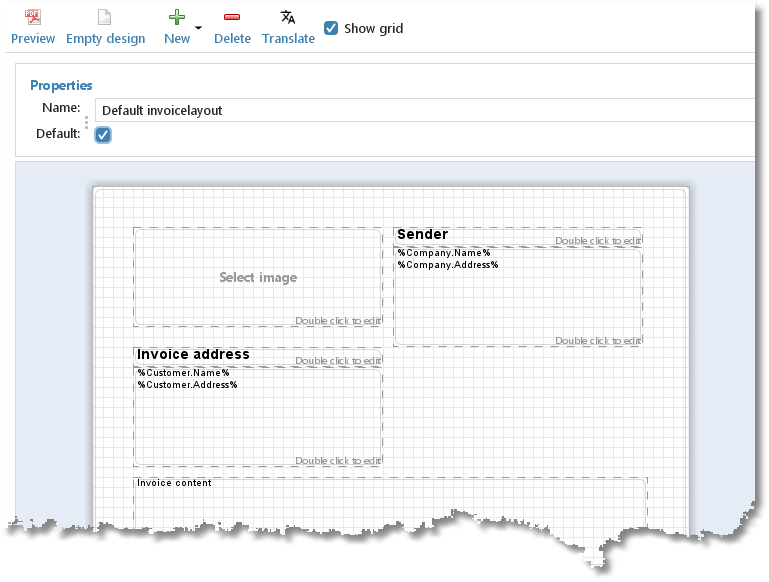Click the Translate language icon
This screenshot has width=769, height=582.
[x=287, y=17]
